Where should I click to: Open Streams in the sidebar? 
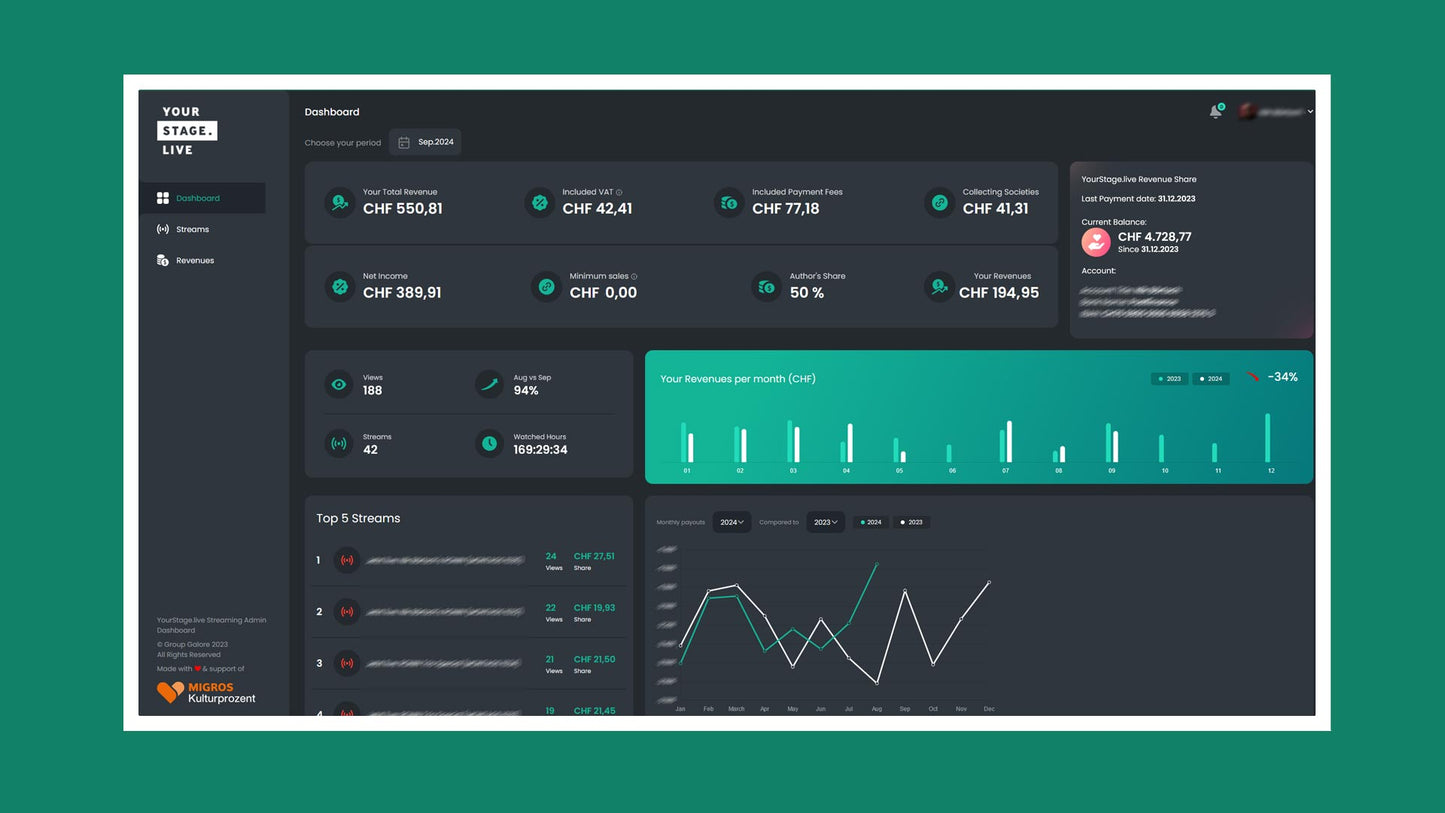[192, 229]
